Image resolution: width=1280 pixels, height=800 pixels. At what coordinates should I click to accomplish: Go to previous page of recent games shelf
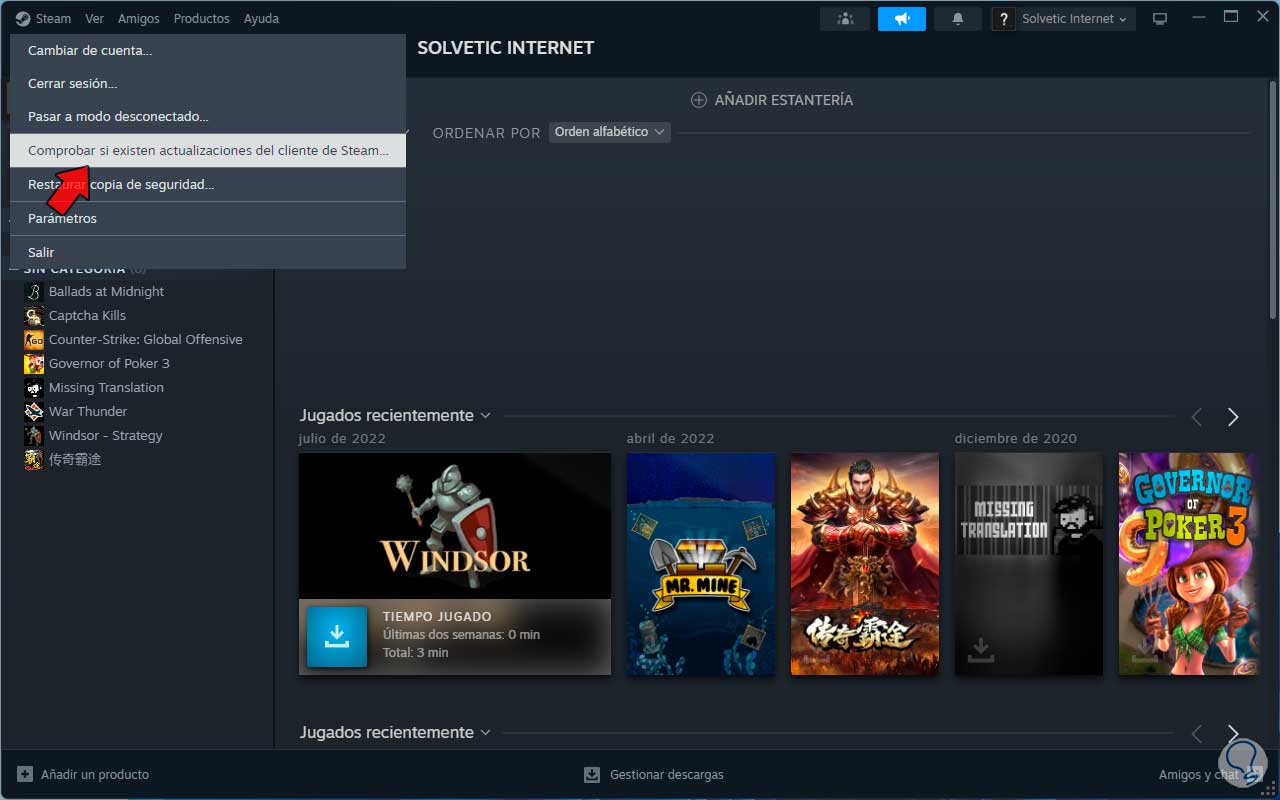pos(1196,417)
